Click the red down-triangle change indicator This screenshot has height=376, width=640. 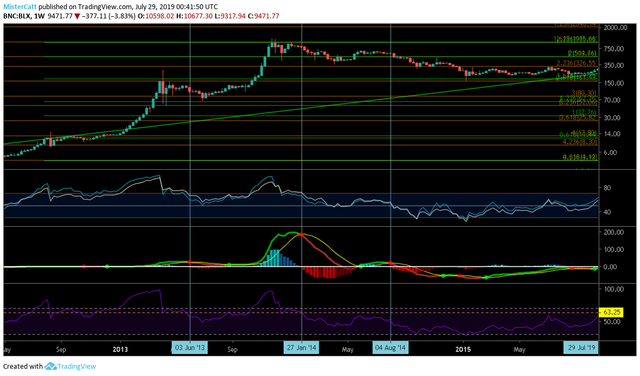[77, 16]
